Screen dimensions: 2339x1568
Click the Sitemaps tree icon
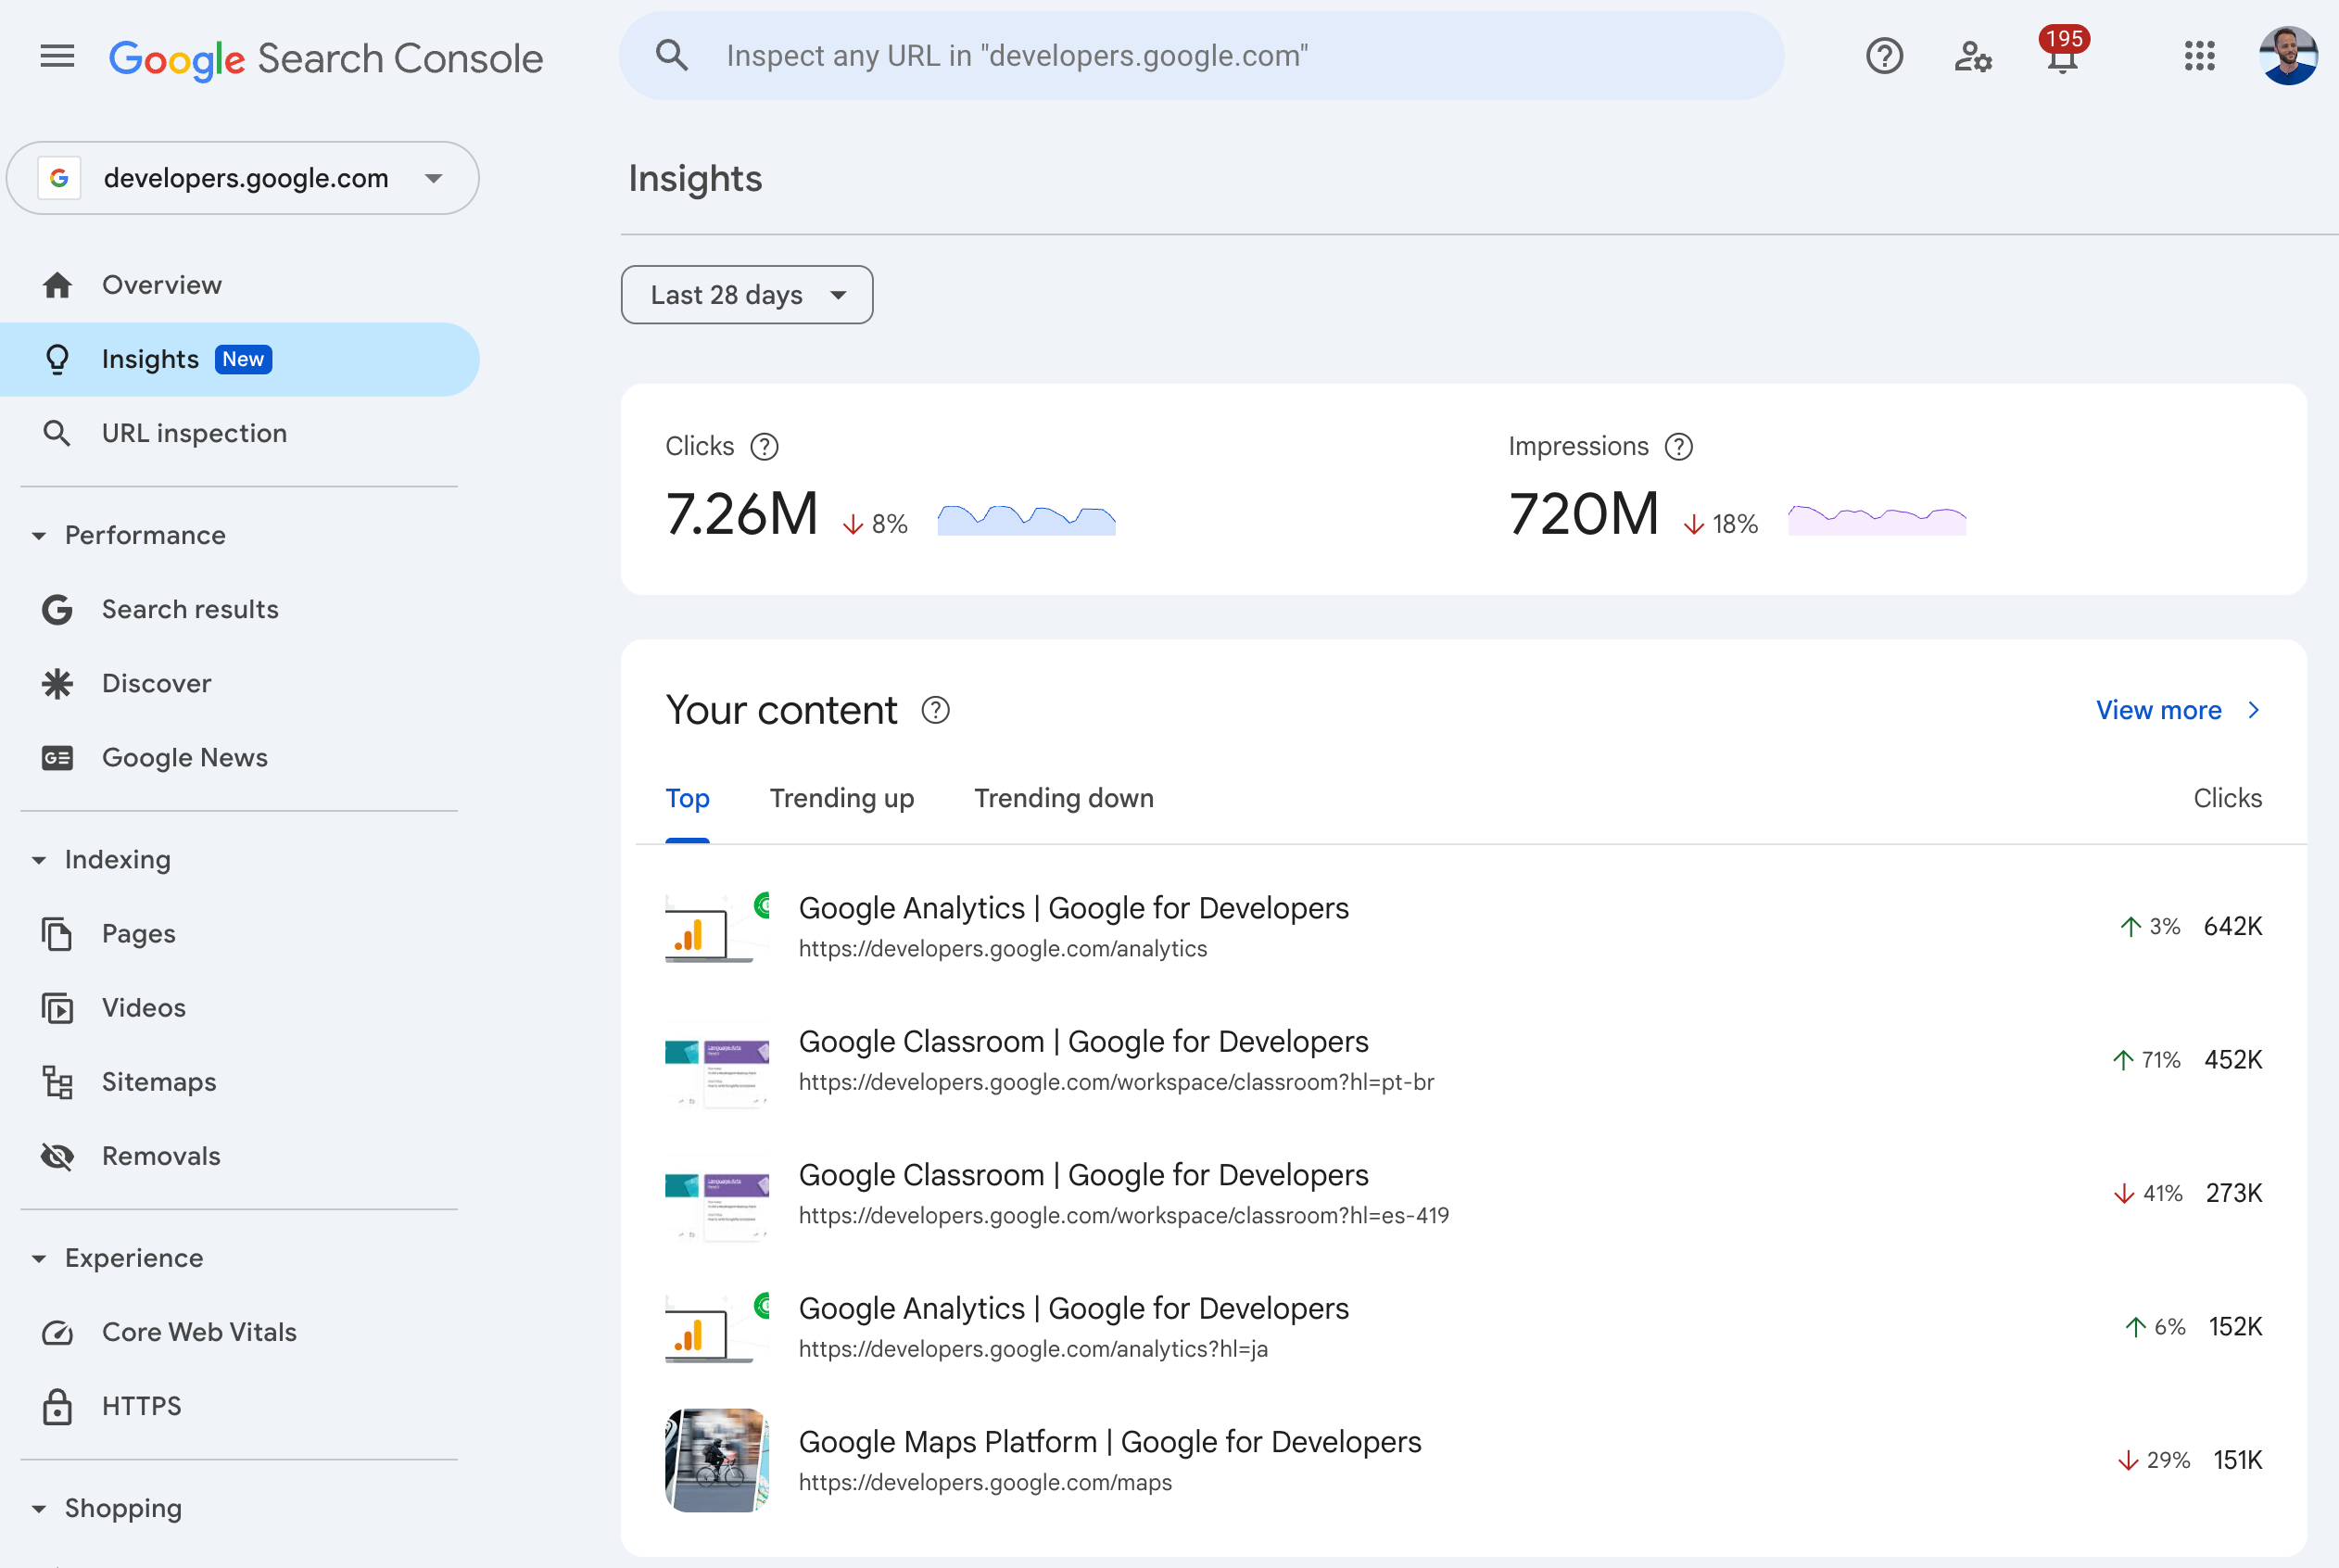[x=57, y=1081]
